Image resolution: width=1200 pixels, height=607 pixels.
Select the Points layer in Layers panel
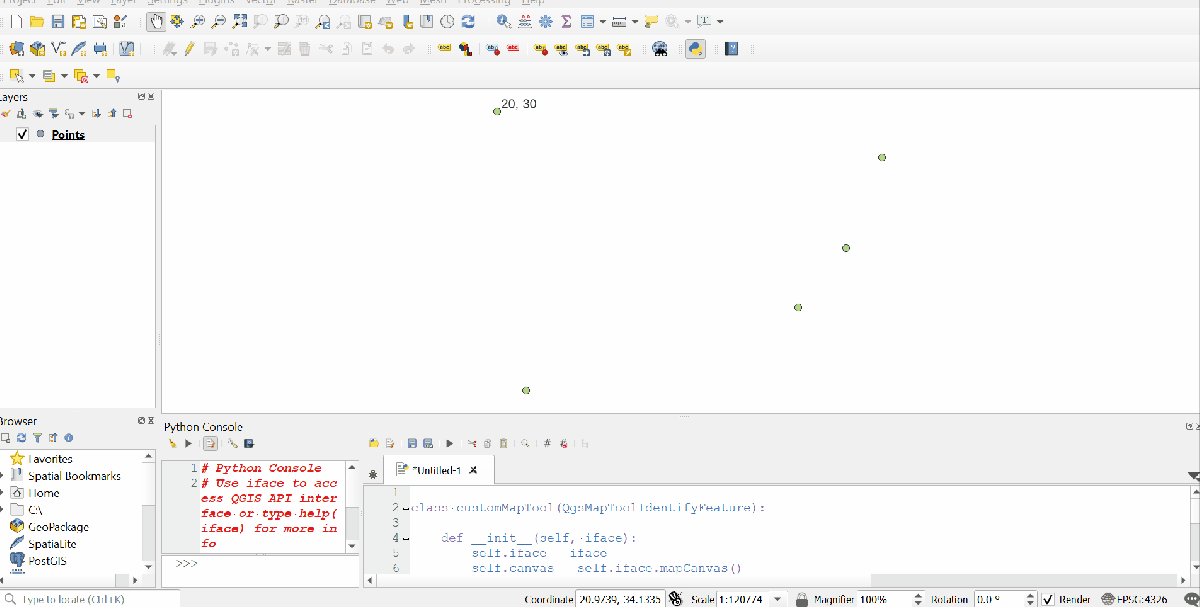(68, 134)
